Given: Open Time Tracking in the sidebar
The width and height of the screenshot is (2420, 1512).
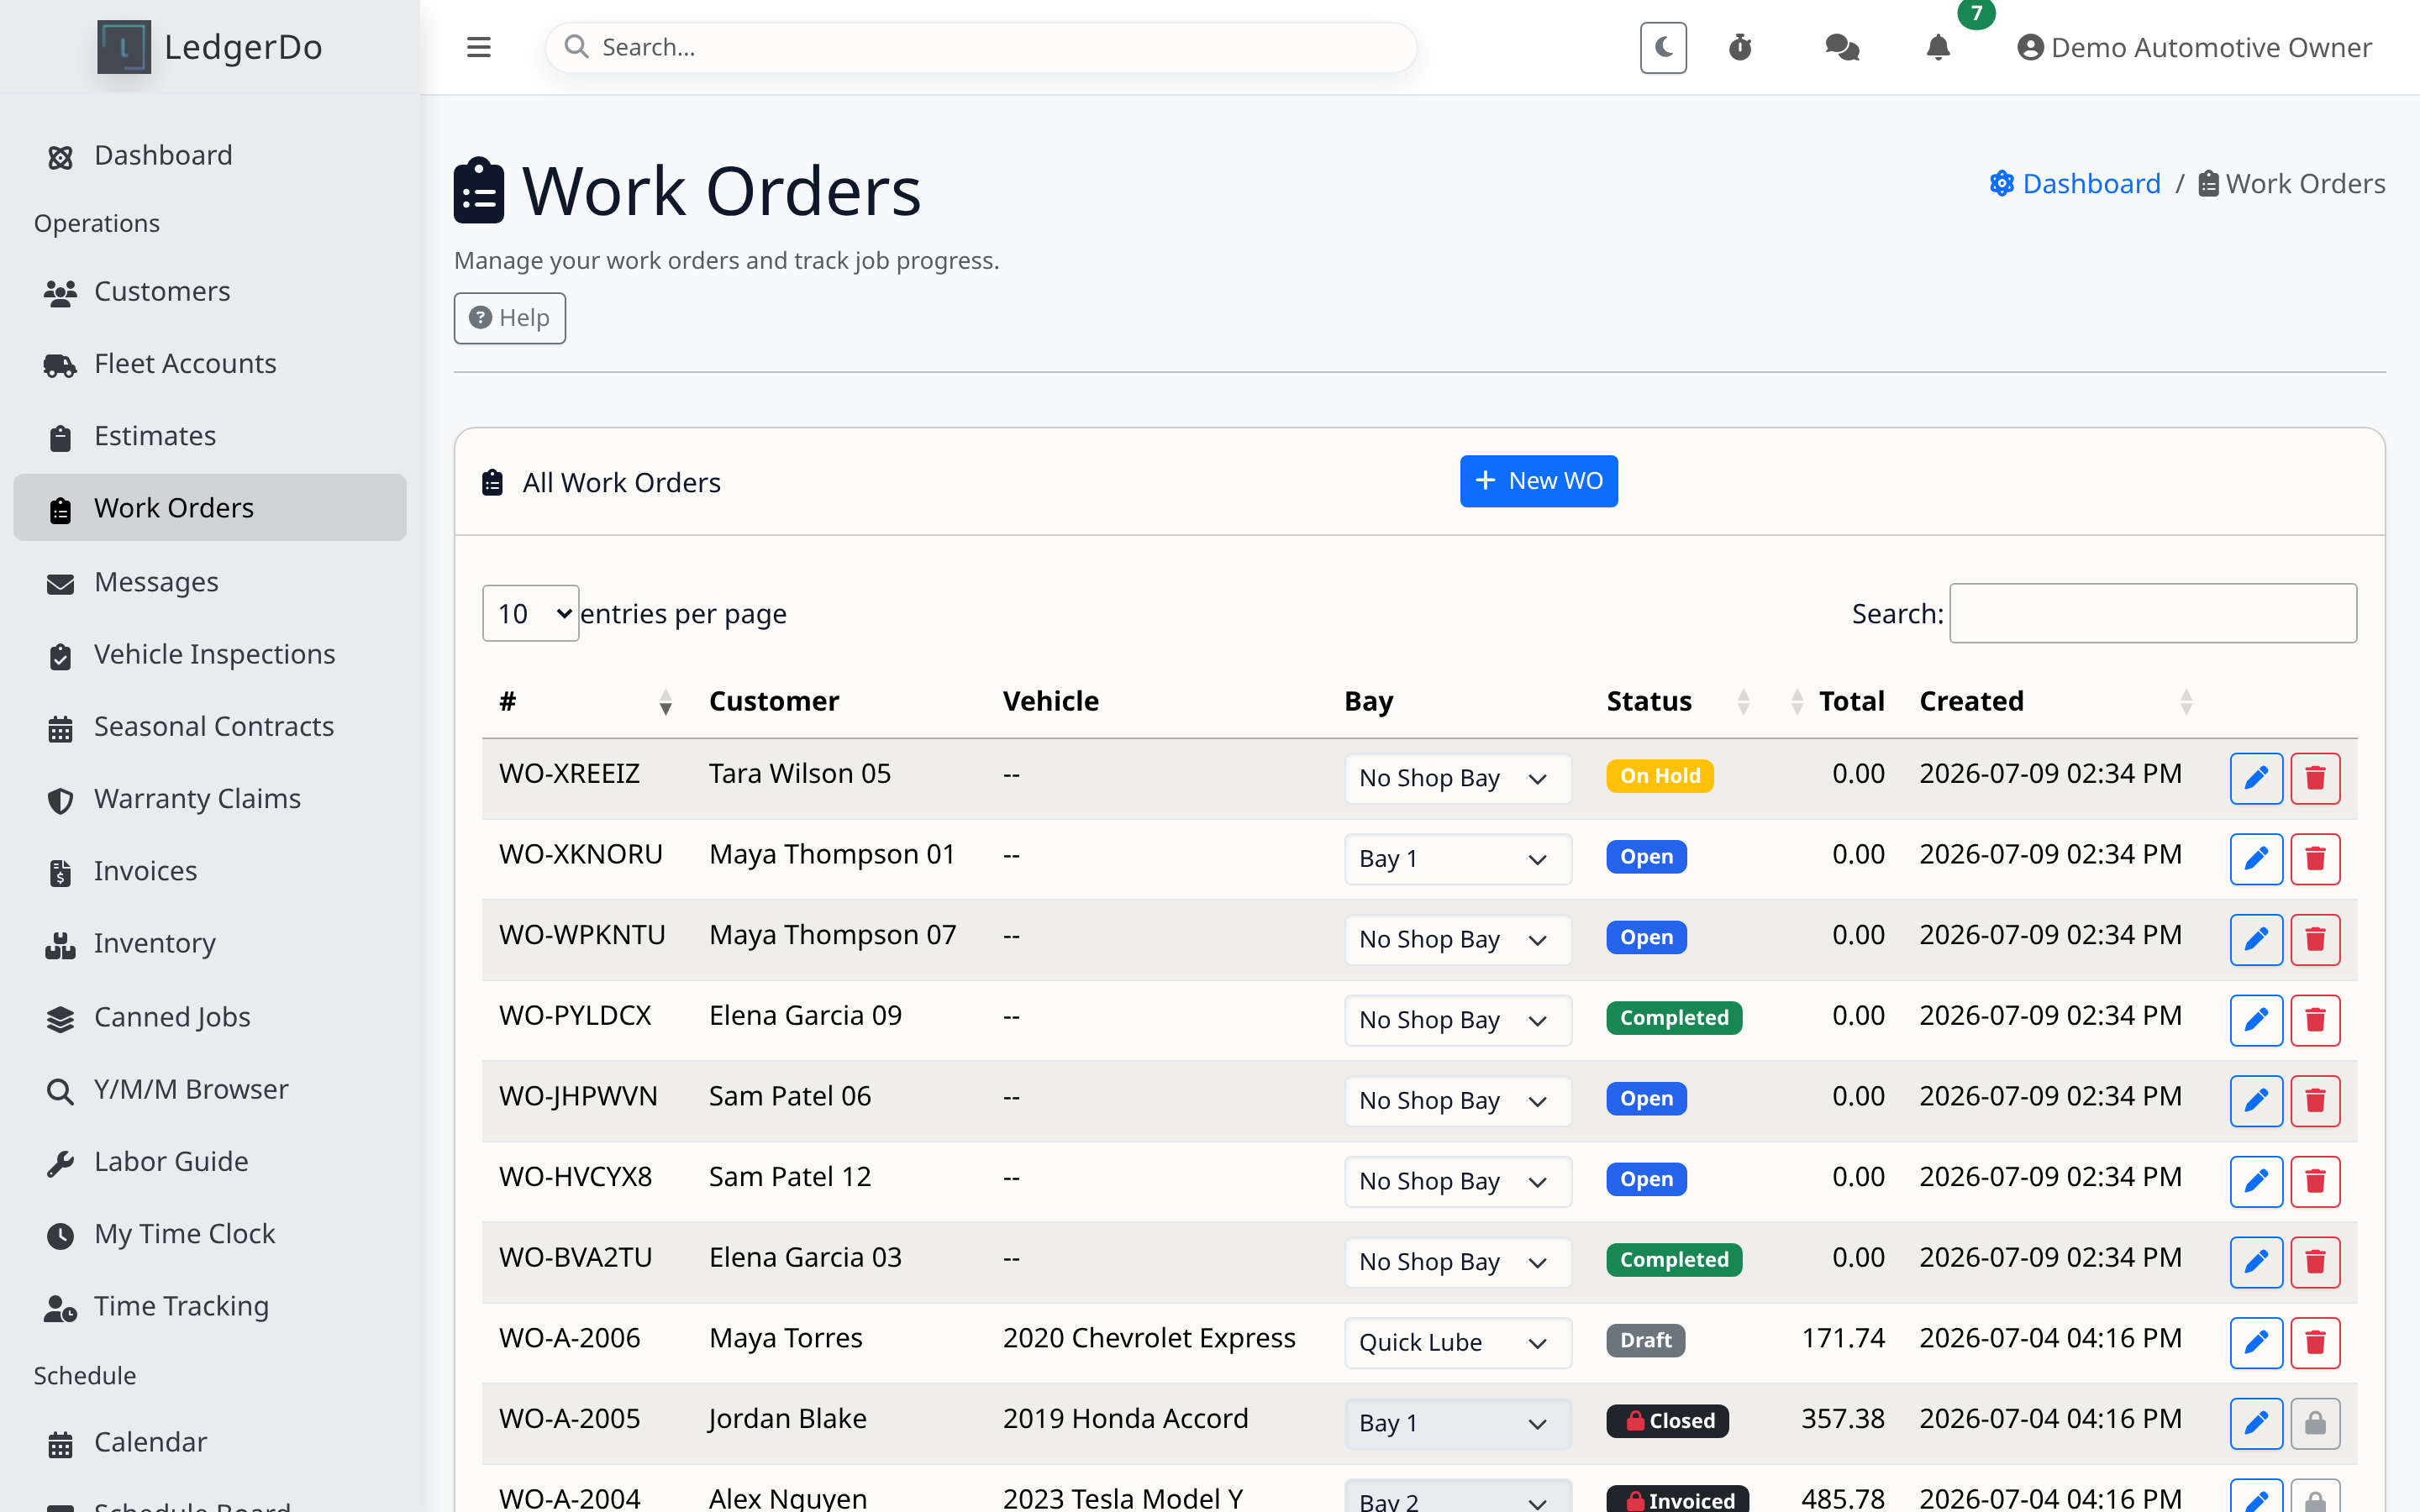Looking at the screenshot, I should pos(210,1306).
